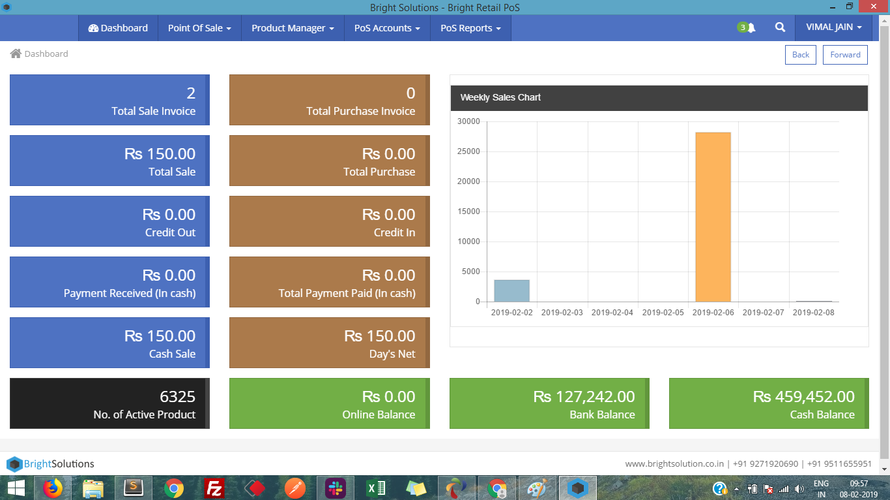Show hidden system tray icons
The width and height of the screenshot is (890, 500).
pyautogui.click(x=737, y=489)
